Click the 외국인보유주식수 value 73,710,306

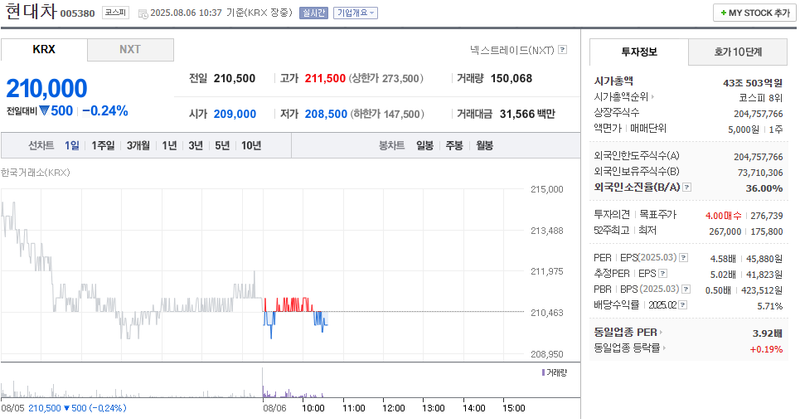pos(760,172)
